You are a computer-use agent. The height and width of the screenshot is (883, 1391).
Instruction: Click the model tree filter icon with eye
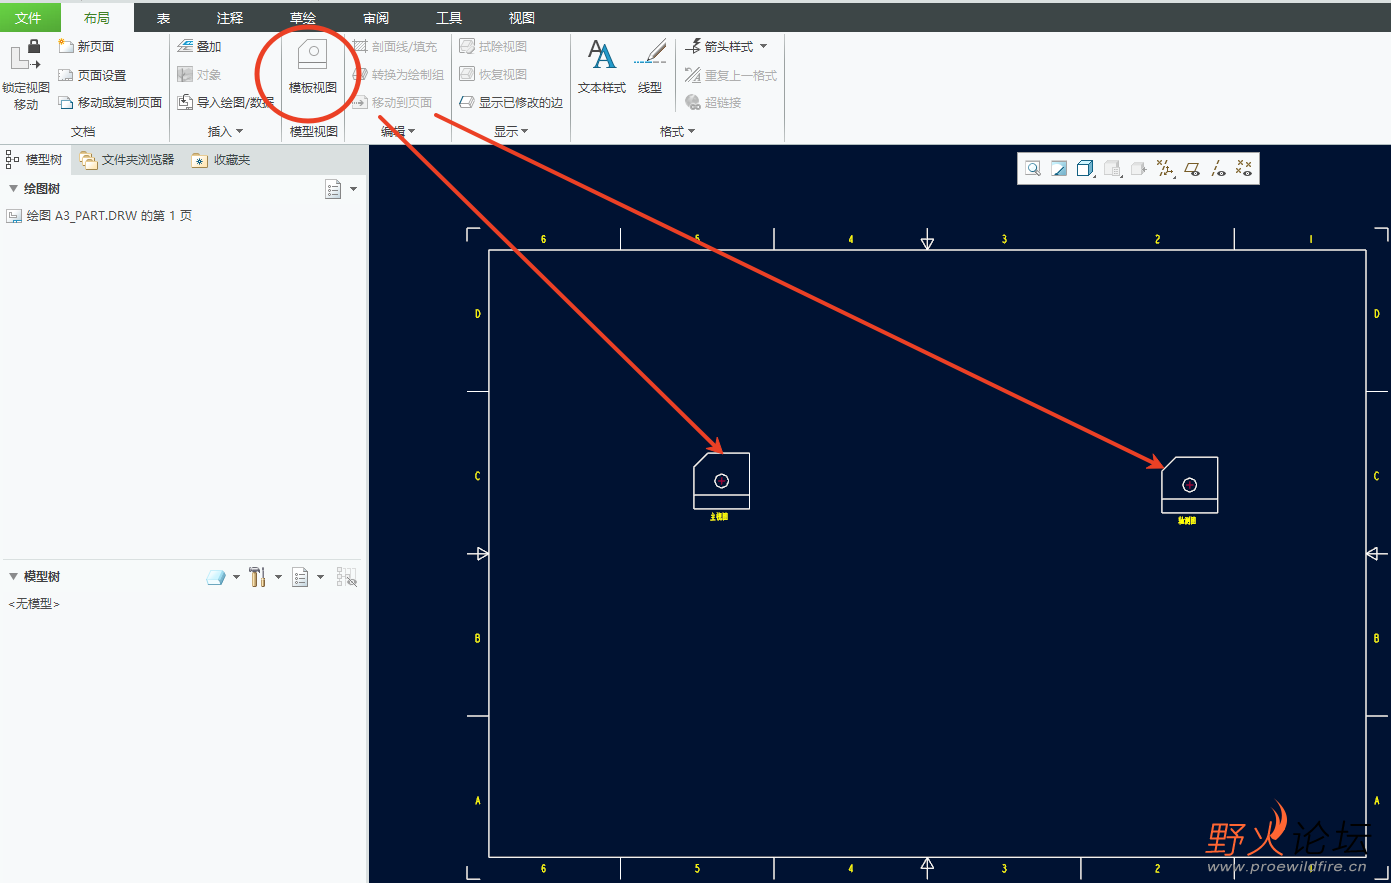(346, 577)
